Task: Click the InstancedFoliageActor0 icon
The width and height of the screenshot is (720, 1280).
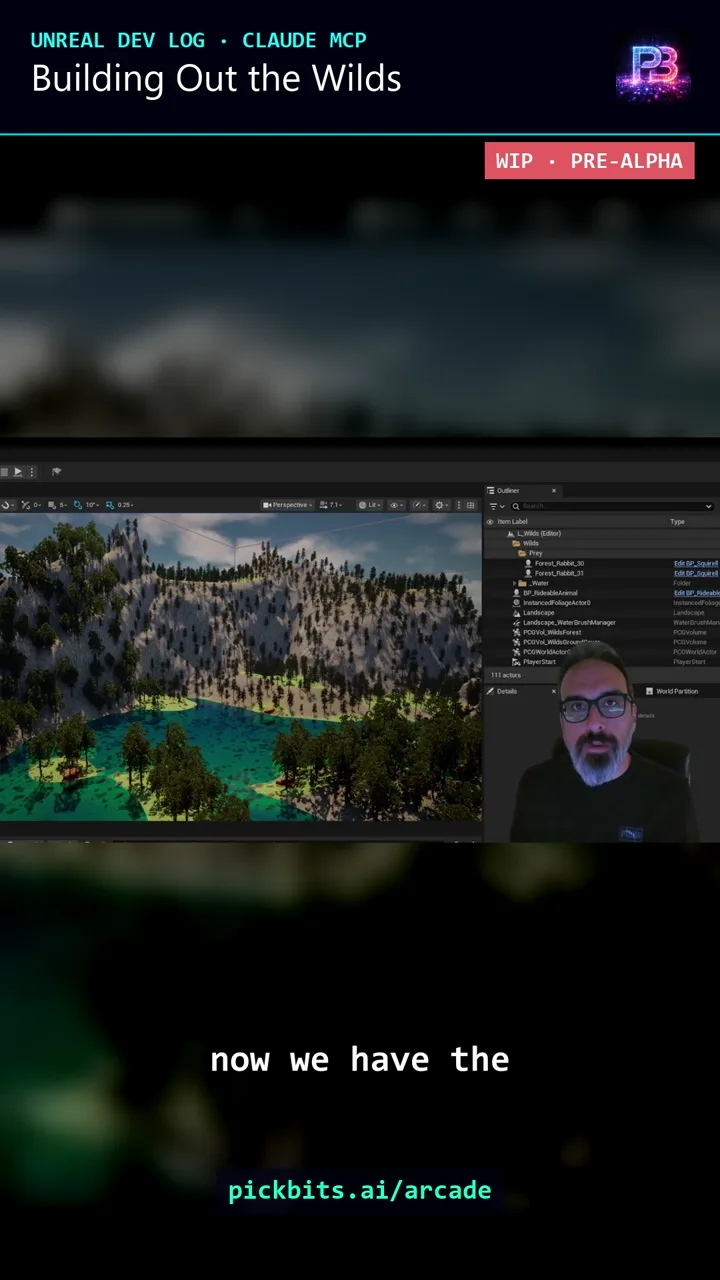Action: [516, 603]
